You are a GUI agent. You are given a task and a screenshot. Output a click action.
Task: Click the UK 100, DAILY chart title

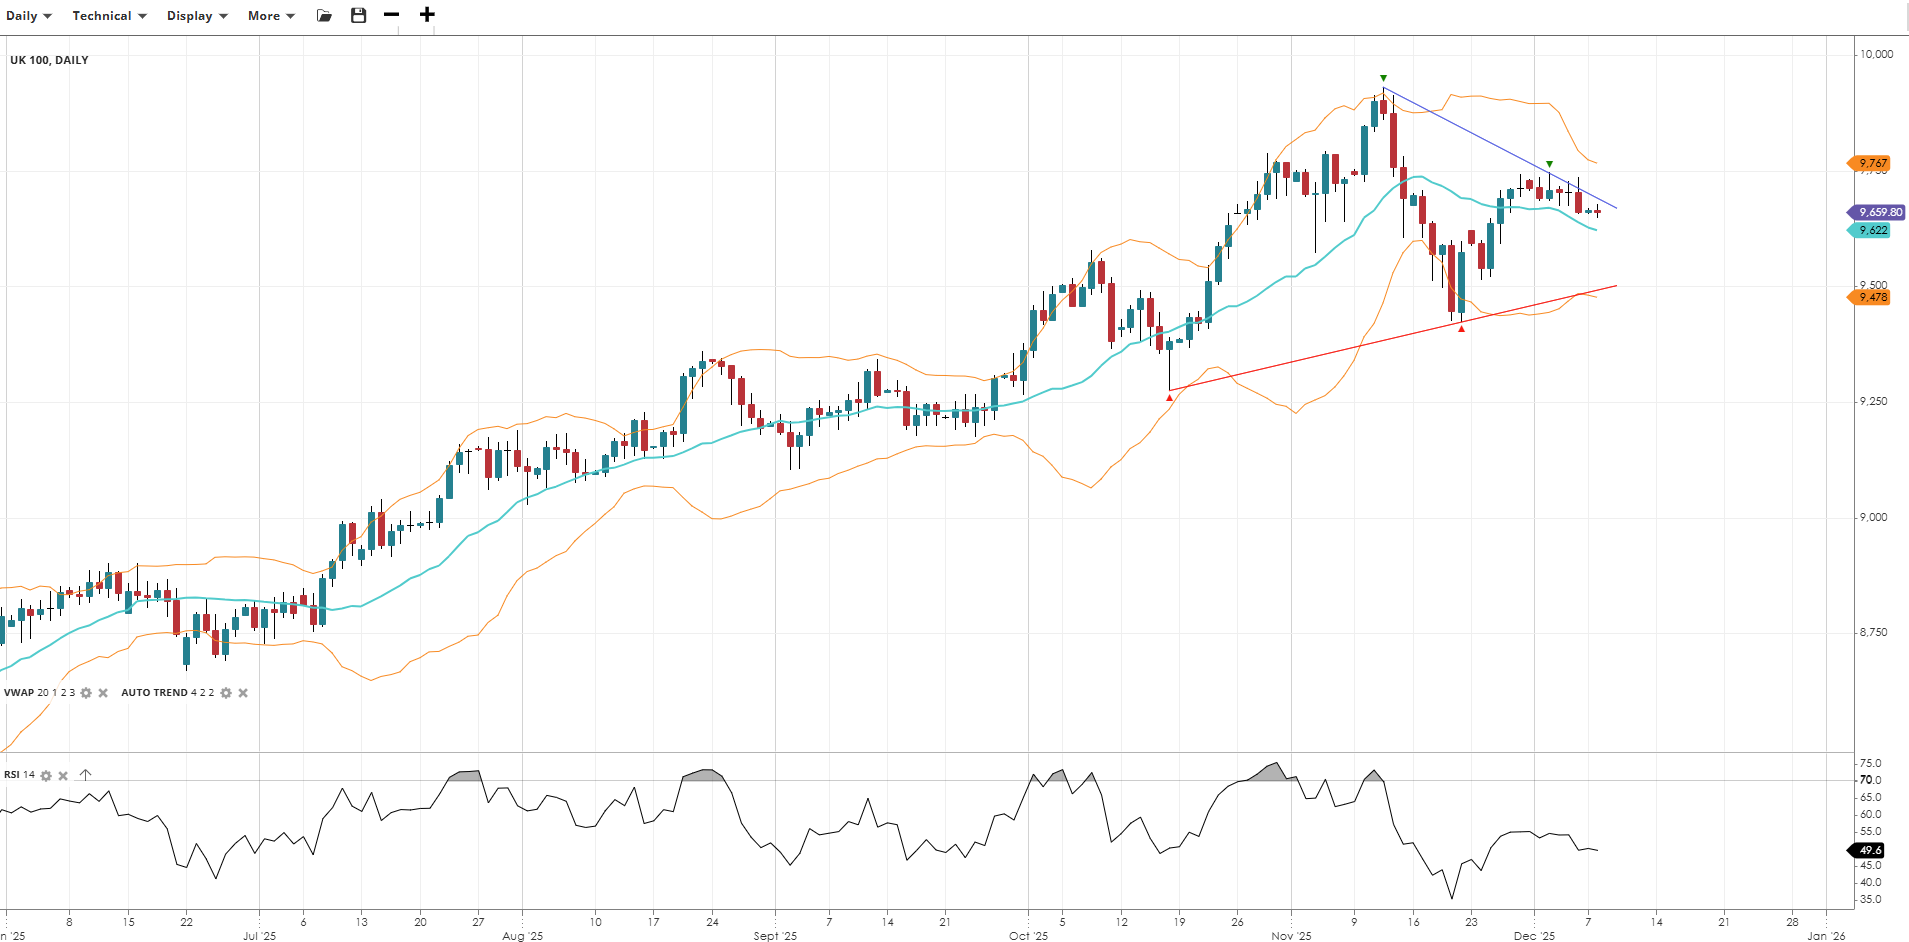[x=49, y=60]
